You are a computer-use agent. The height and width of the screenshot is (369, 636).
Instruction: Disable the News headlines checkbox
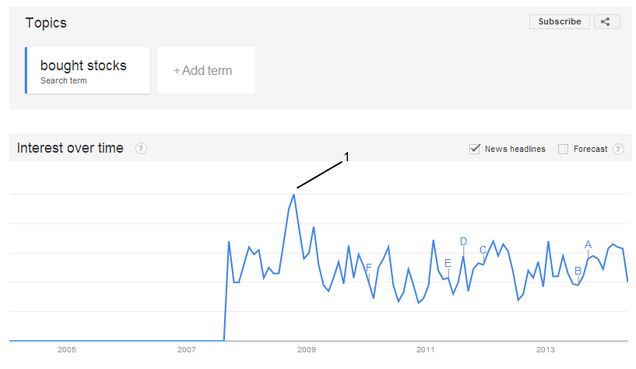click(x=475, y=149)
